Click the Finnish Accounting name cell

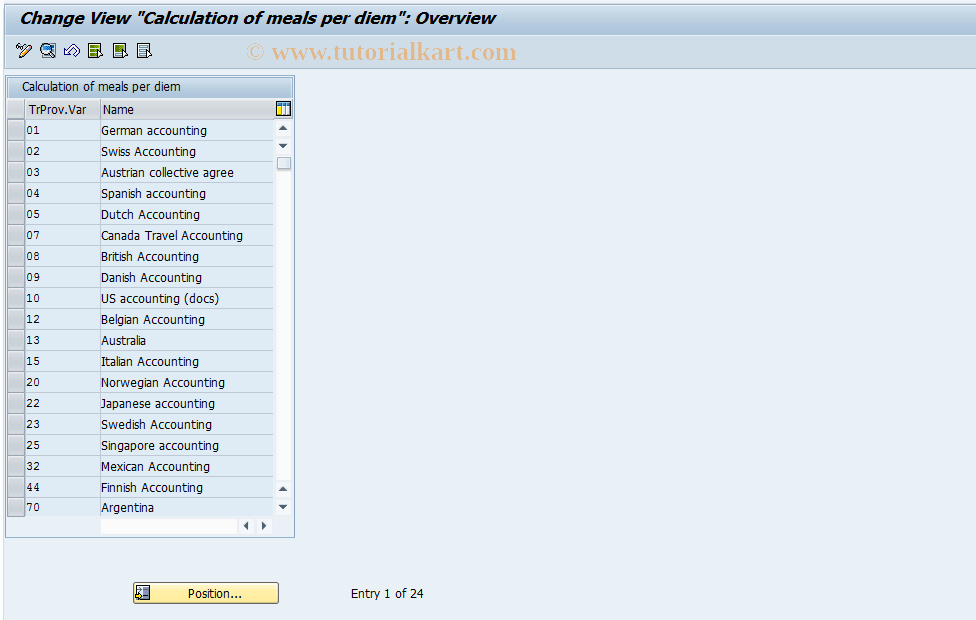pyautogui.click(x=187, y=487)
